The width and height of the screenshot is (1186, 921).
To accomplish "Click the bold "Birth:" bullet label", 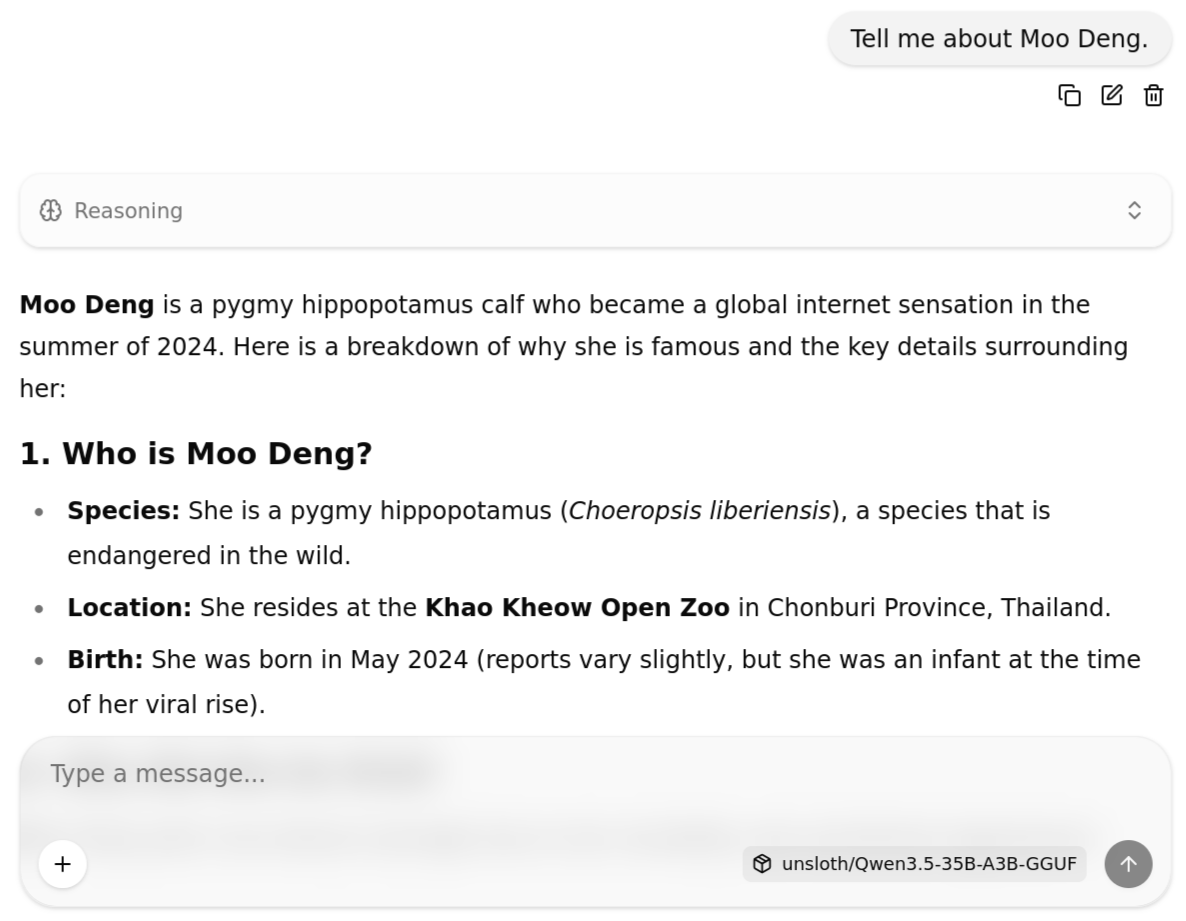I will [x=105, y=660].
